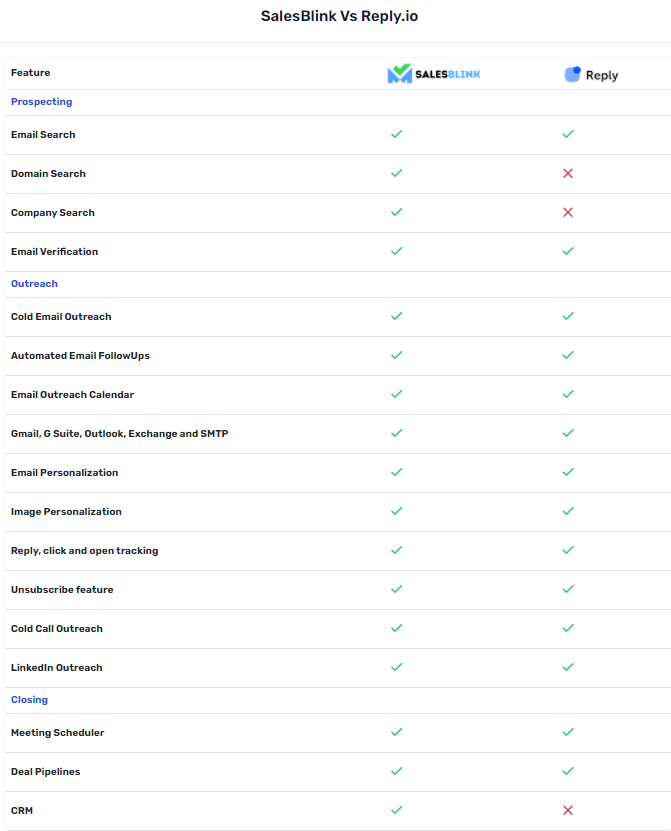Click the Automated Email FollowUps label
671x831 pixels.
80,356
